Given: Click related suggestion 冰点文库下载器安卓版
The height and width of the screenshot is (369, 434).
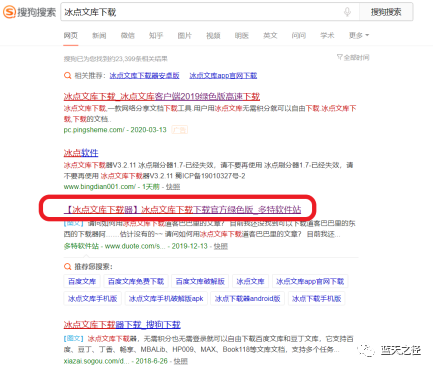Looking at the screenshot, I should click(144, 76).
